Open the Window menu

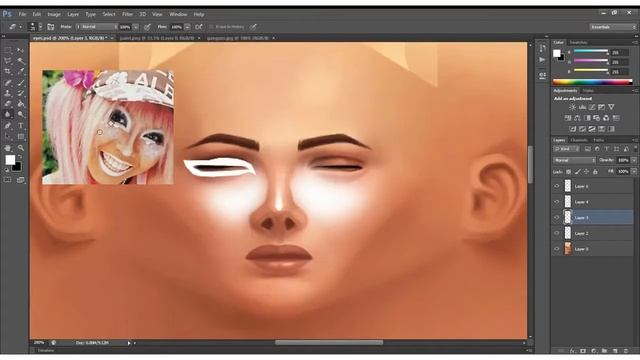point(178,14)
